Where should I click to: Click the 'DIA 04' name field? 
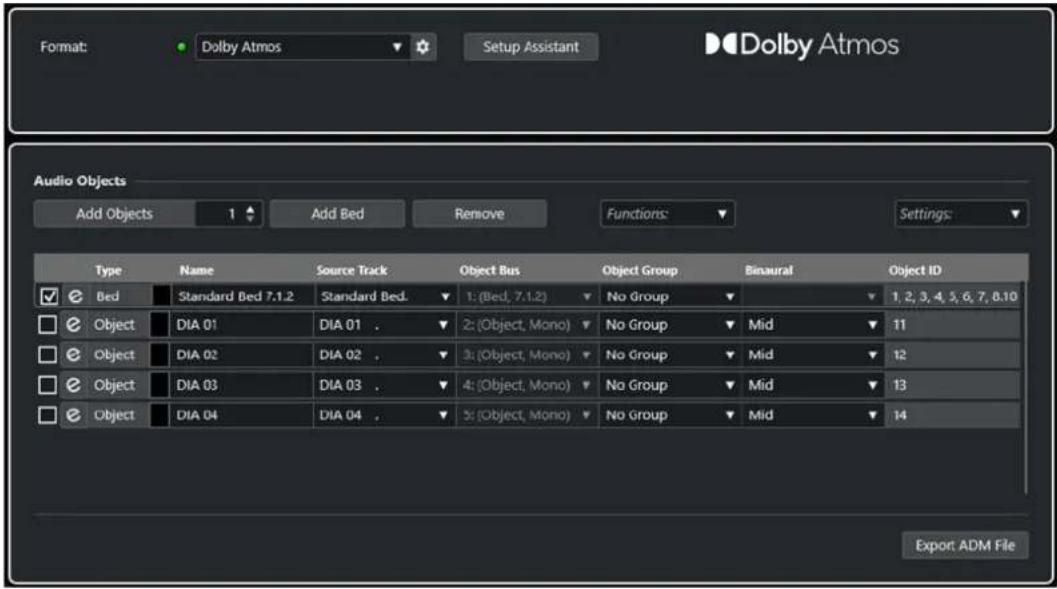(241, 415)
